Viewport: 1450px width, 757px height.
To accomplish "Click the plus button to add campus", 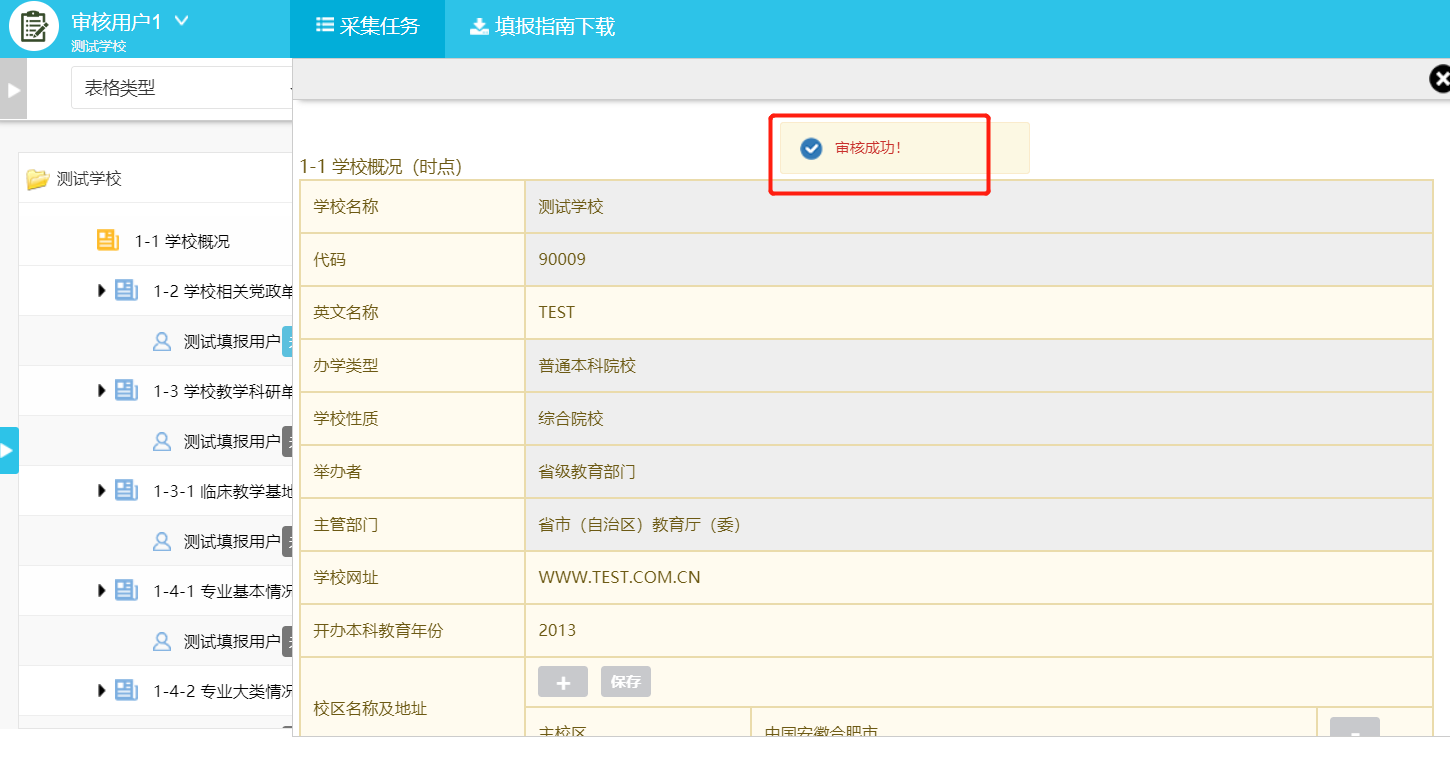I will [x=563, y=682].
